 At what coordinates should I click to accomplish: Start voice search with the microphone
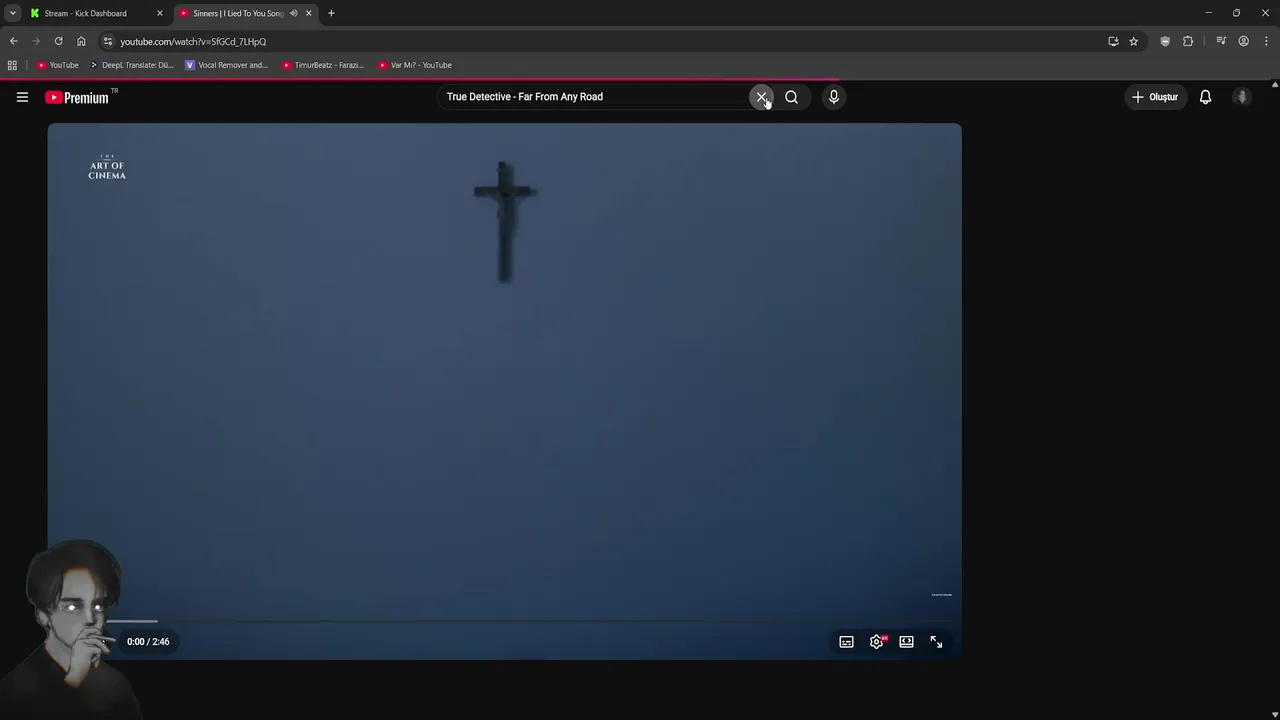click(x=834, y=97)
